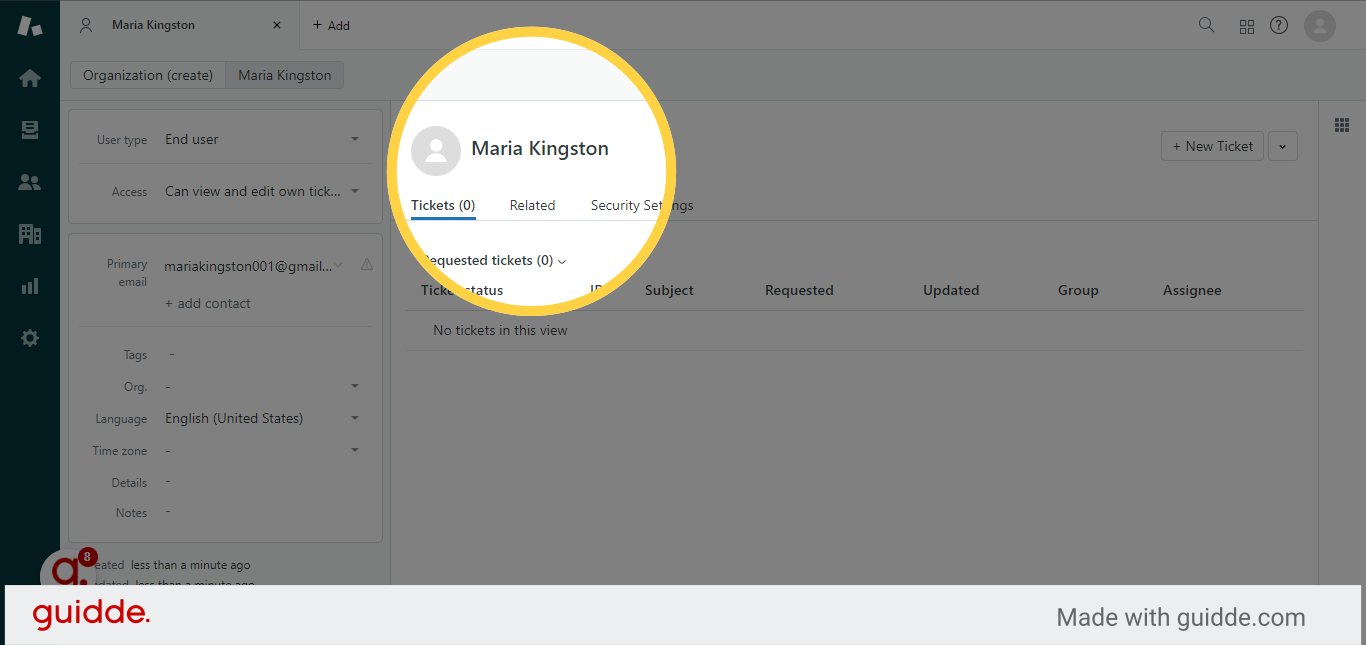Expand the Requested tickets chevron

(561, 260)
